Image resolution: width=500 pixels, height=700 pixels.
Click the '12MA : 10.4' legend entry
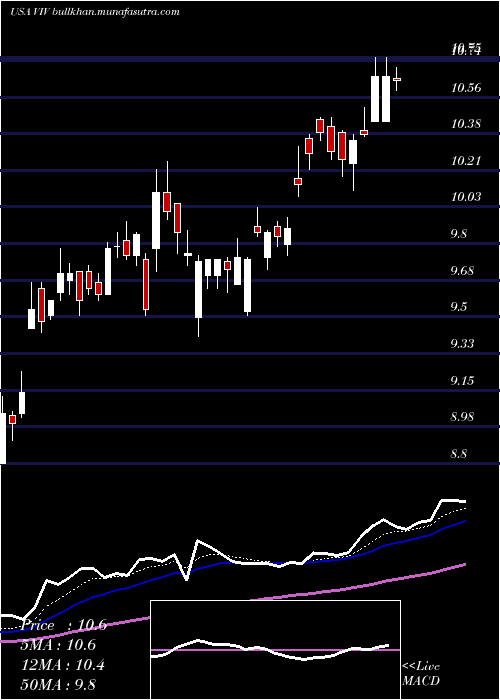coord(62,665)
